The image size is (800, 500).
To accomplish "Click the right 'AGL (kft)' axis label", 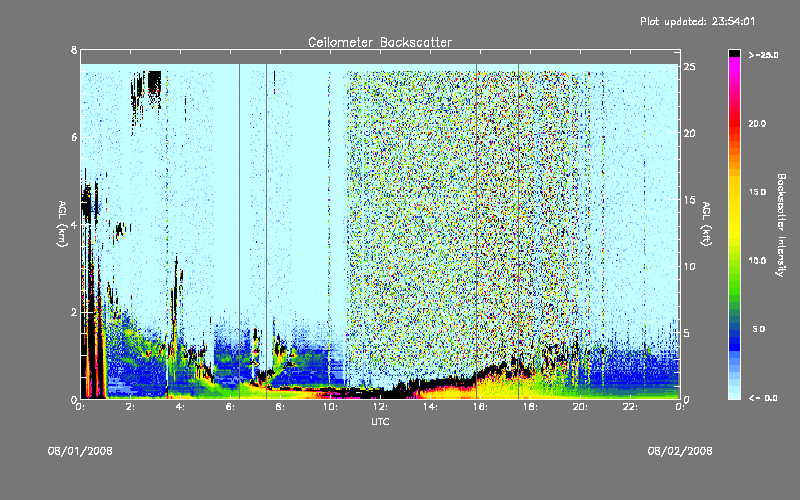I will click(x=706, y=224).
